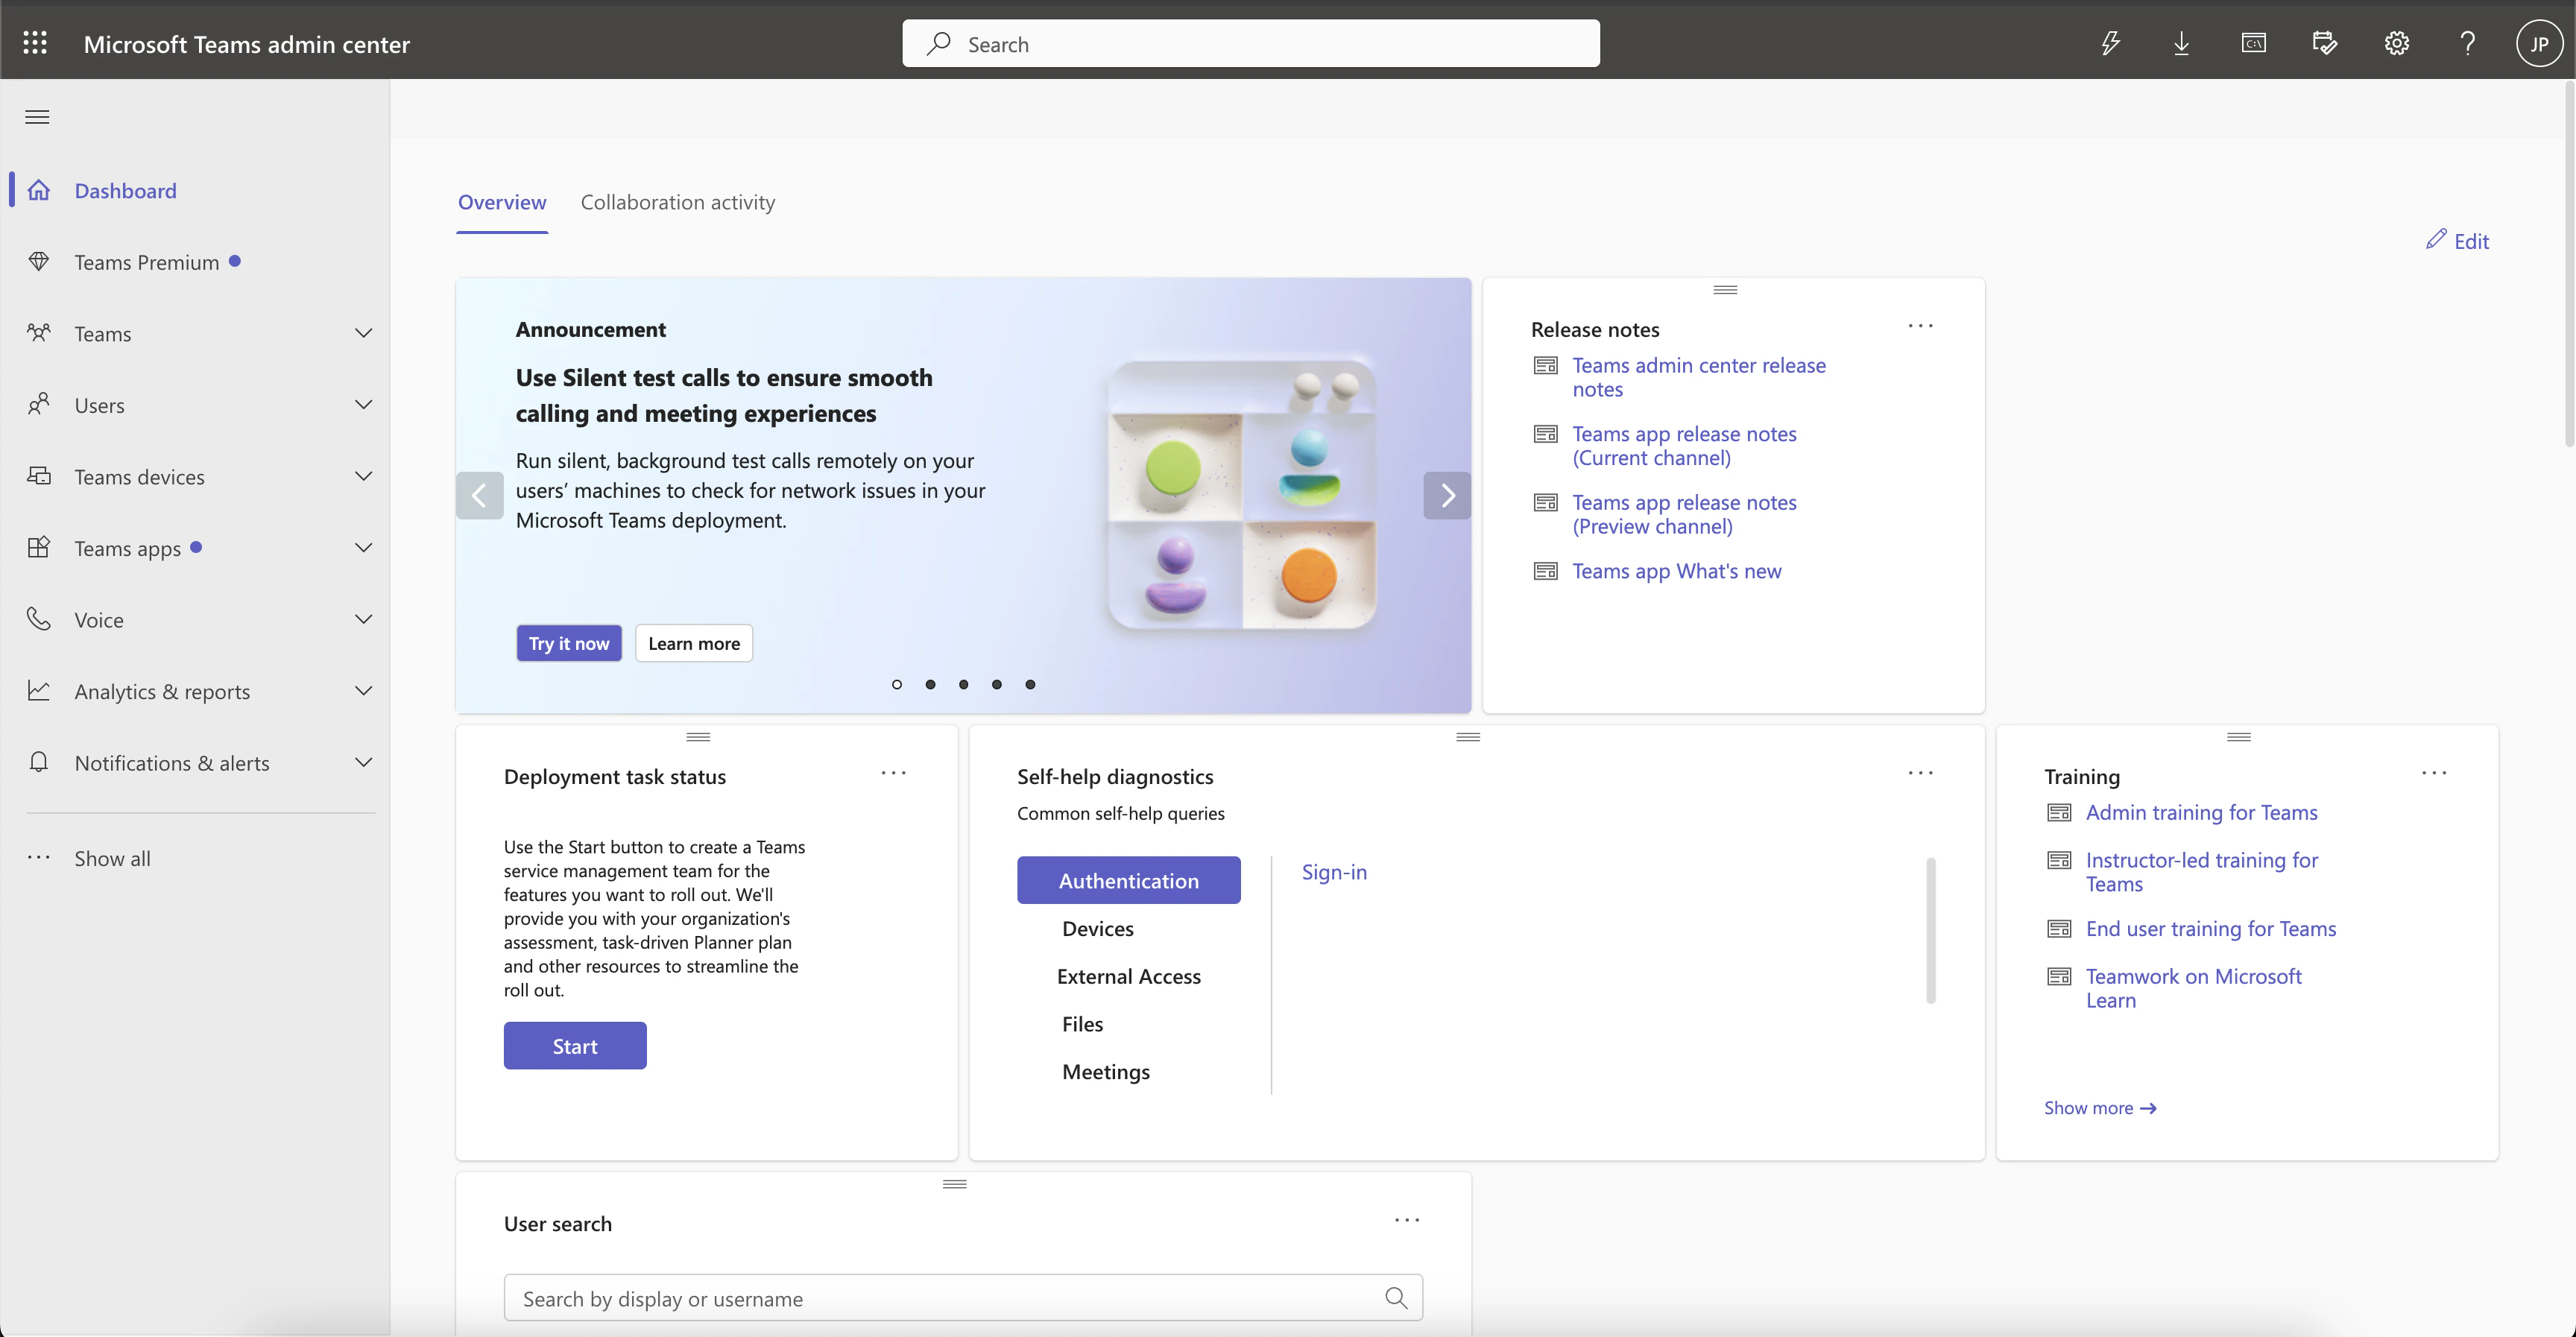Click Learn more in the announcement

point(694,643)
